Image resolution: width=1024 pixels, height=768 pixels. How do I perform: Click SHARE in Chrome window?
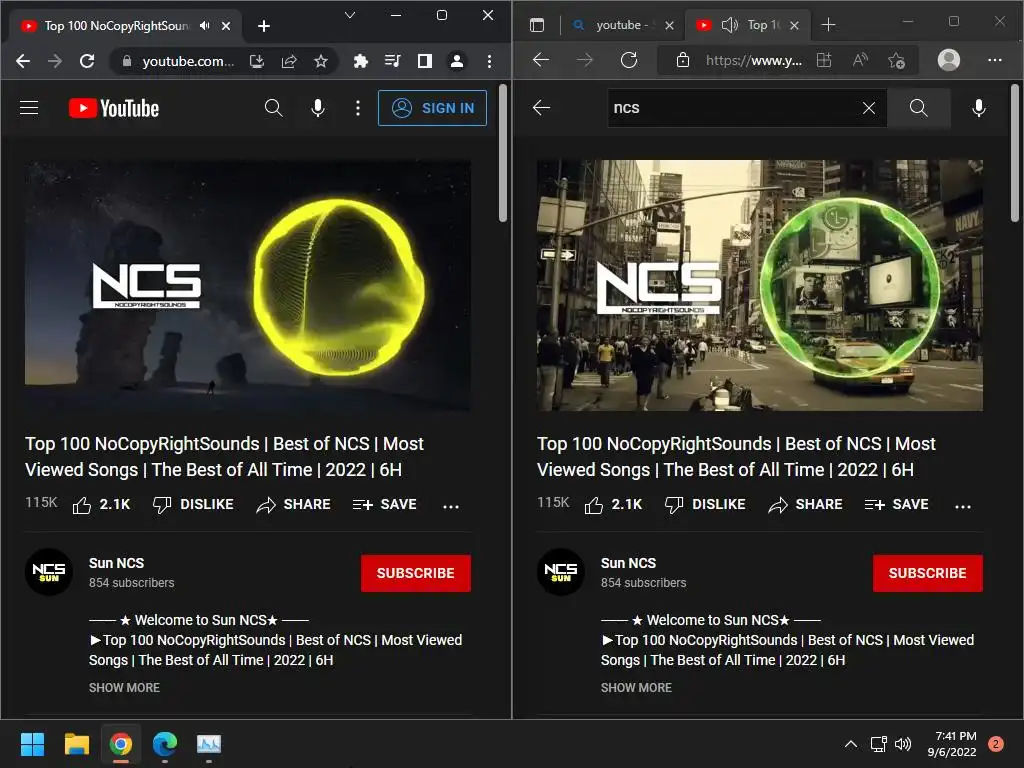click(x=293, y=504)
